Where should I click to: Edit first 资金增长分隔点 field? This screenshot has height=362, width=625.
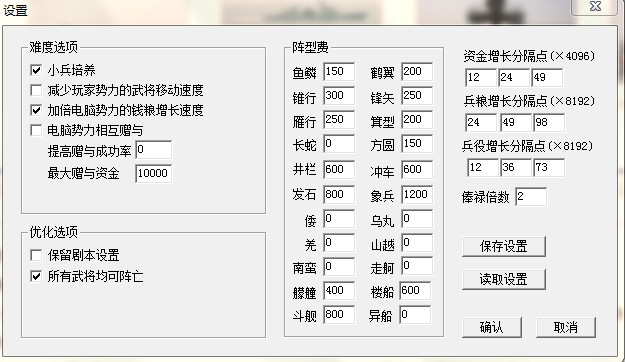point(481,77)
